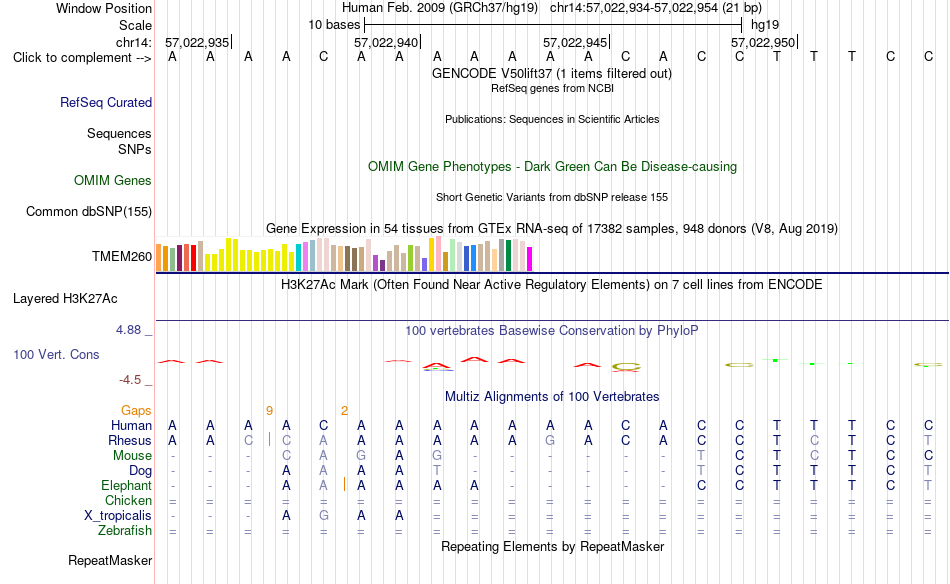Click the 100 Vert. Cons label
Screen dimensions: 950x584
(56, 354)
